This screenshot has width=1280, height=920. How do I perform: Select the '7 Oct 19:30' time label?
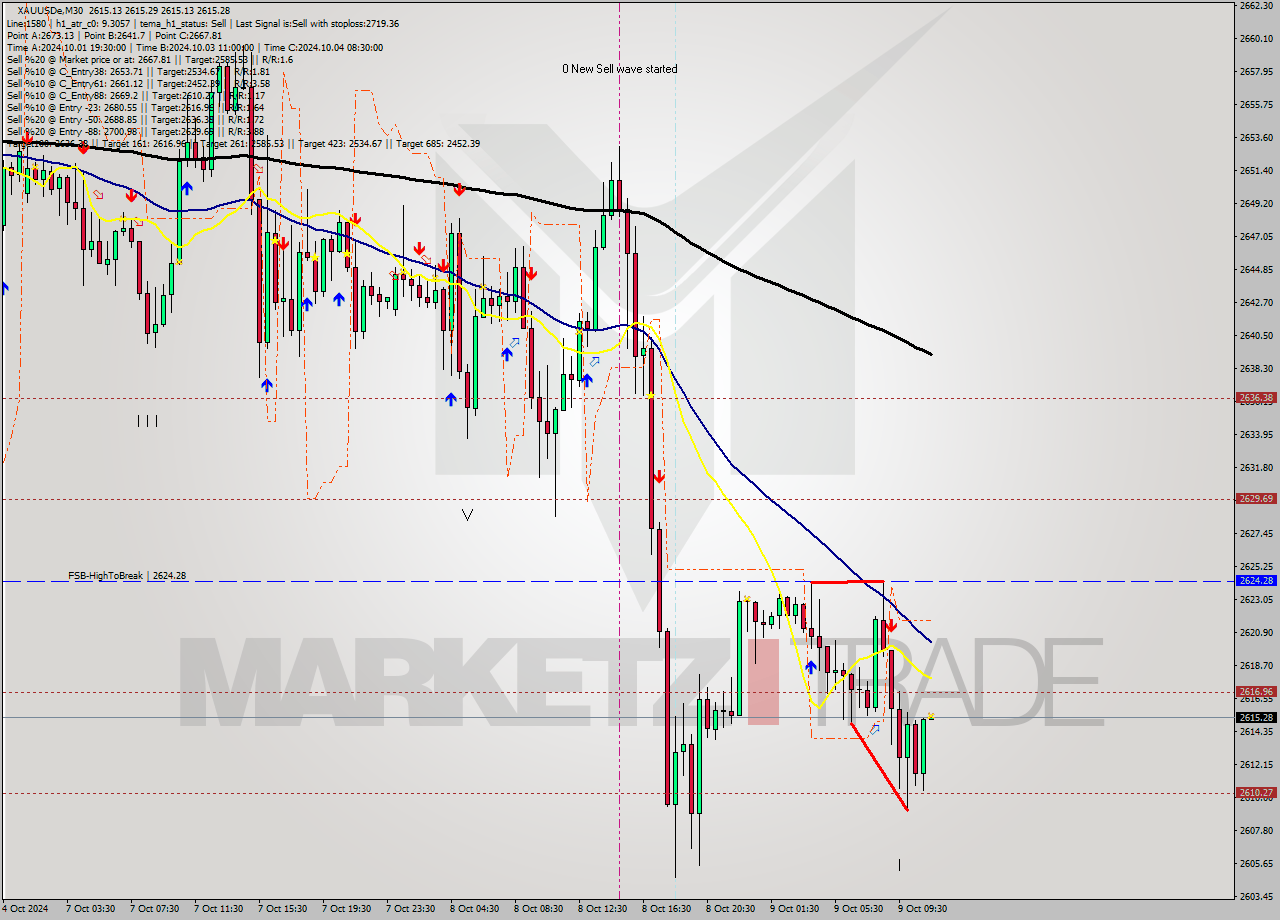click(347, 909)
